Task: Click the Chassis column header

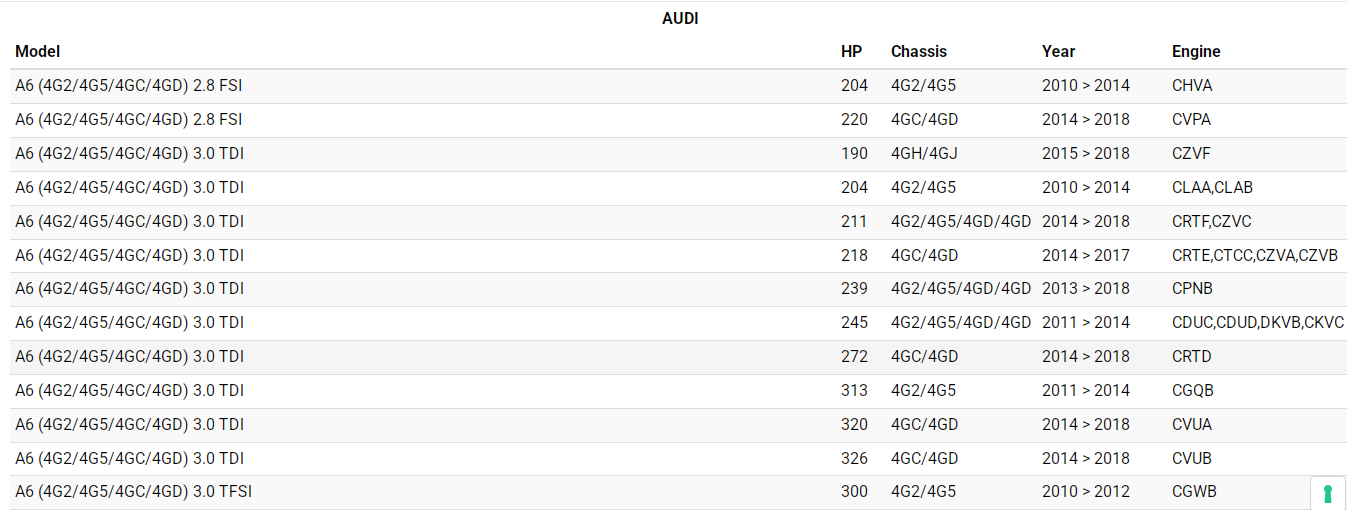Action: pos(918,52)
